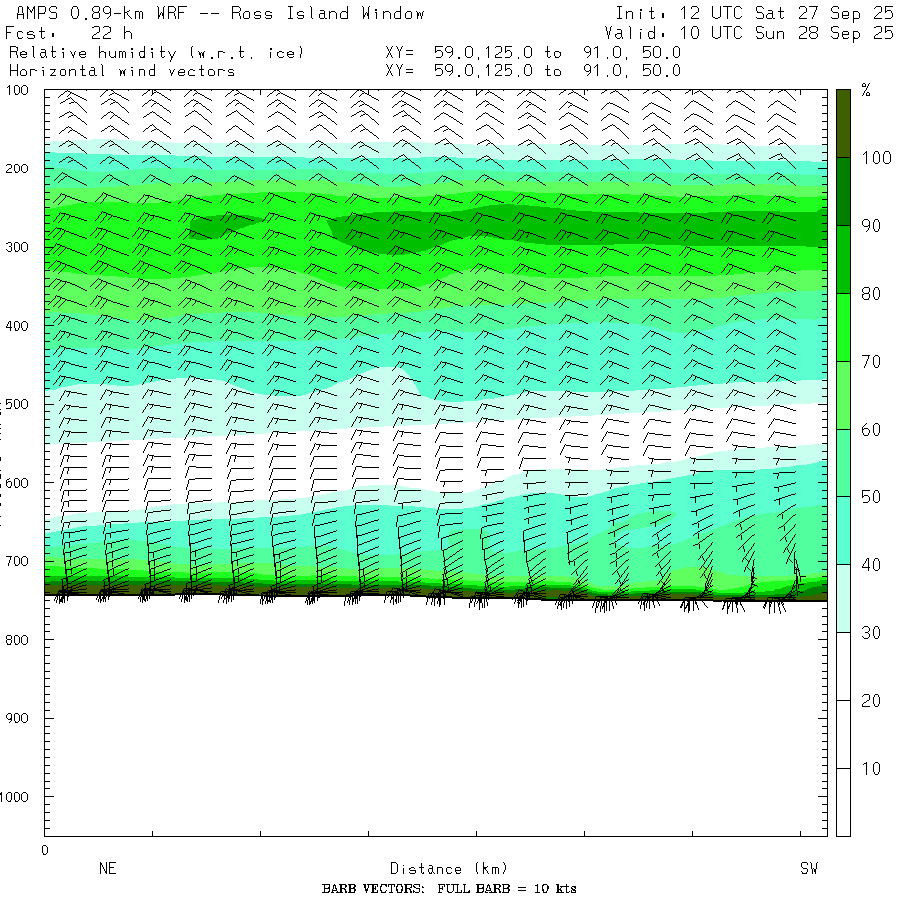Select the colorbar label '80'
Screen dimensions: 900x900
(x=871, y=293)
